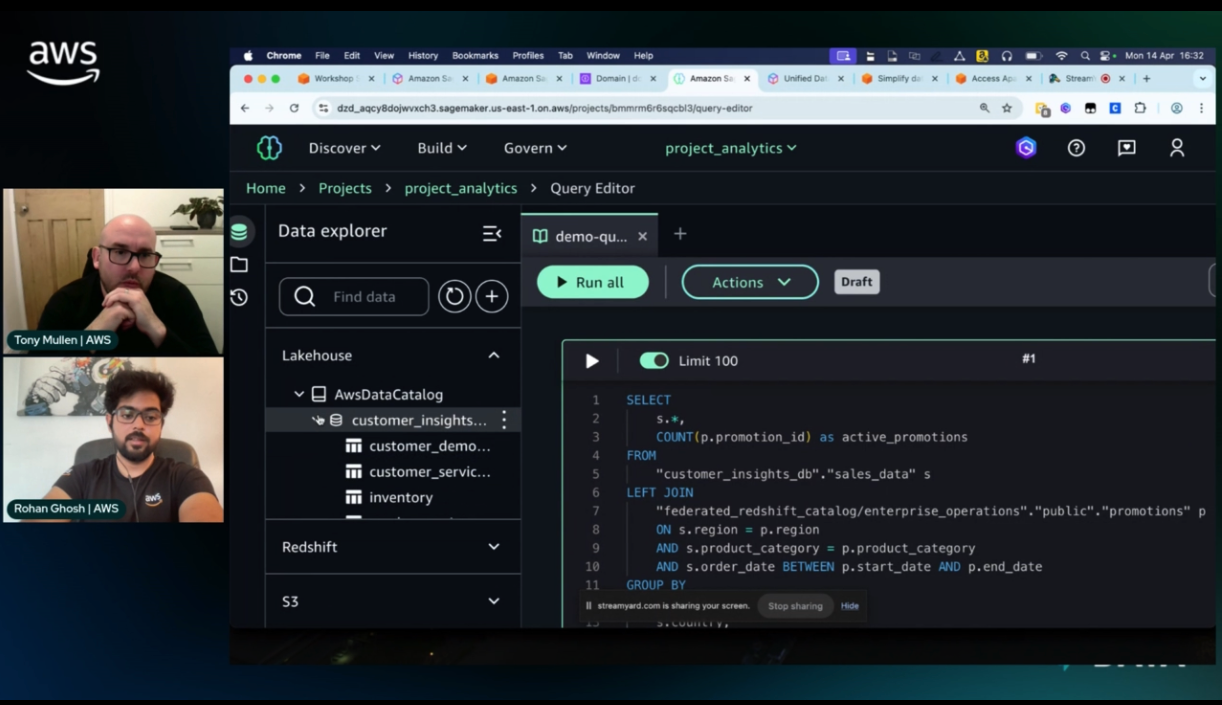This screenshot has width=1222, height=705.
Task: Open the user profile icon
Action: (x=1177, y=148)
